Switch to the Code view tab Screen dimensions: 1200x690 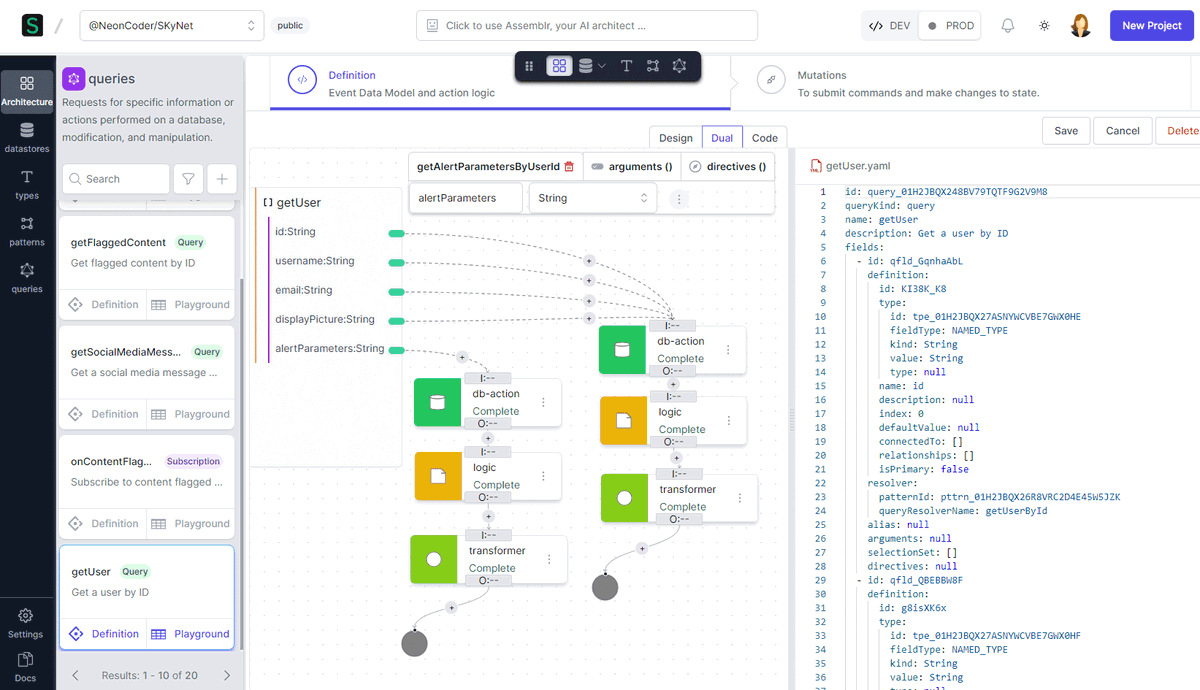click(x=764, y=138)
